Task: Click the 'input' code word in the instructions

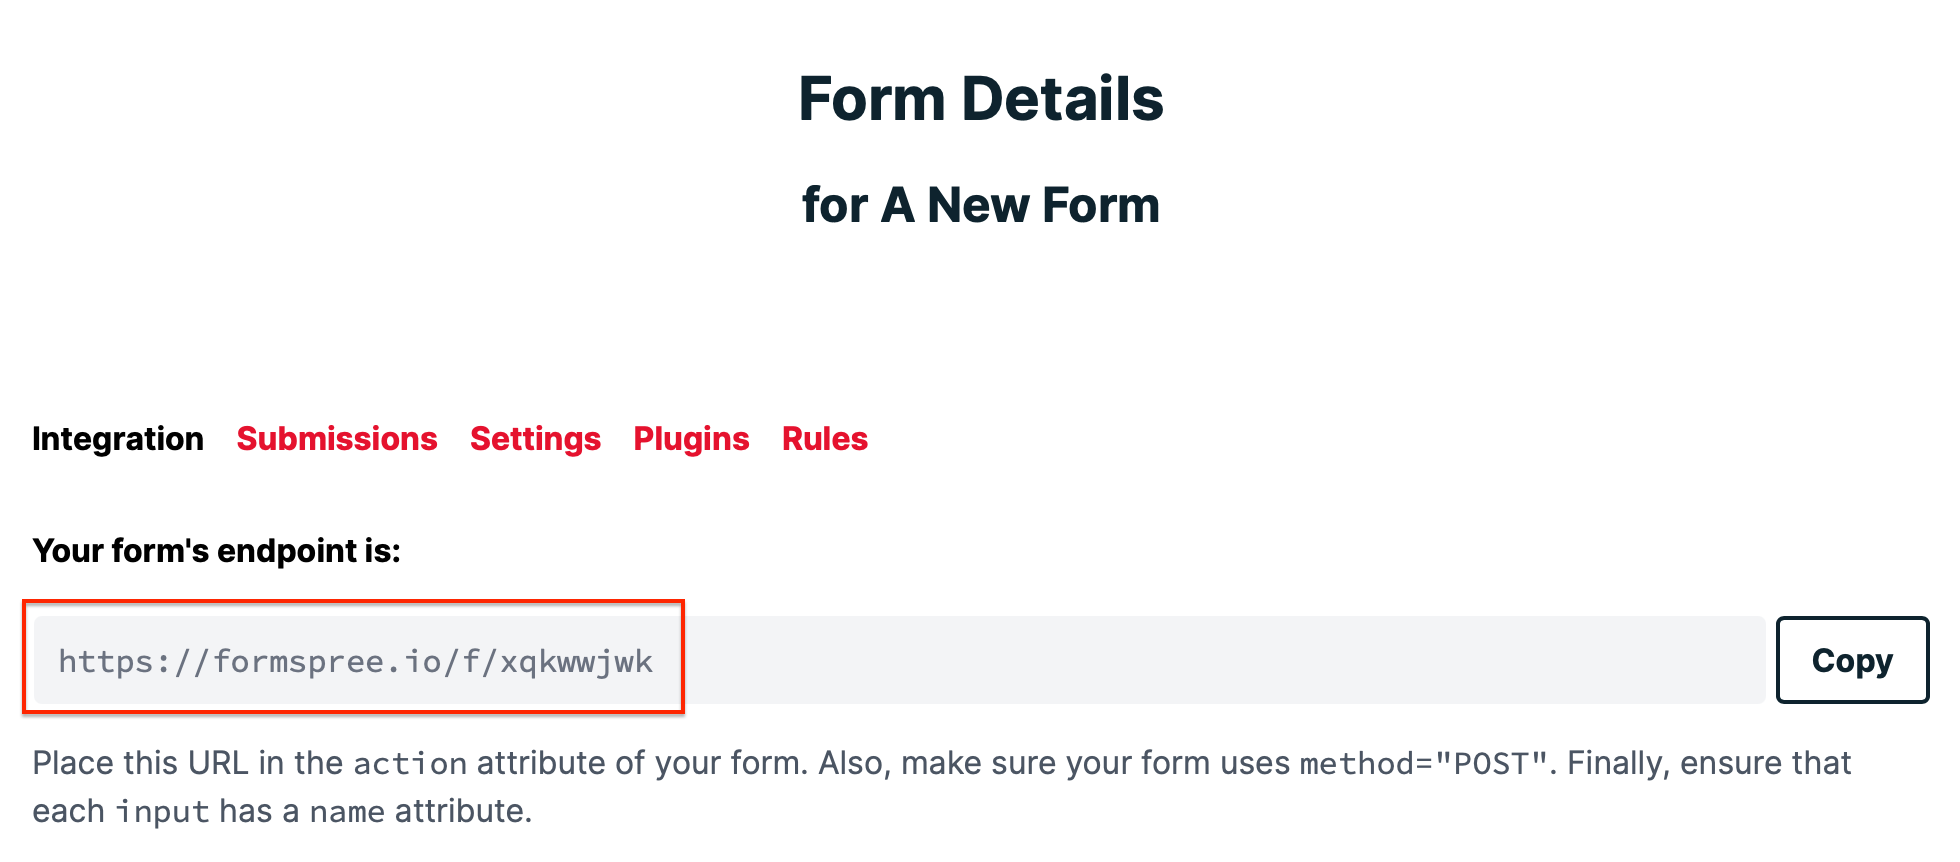Action: (162, 811)
